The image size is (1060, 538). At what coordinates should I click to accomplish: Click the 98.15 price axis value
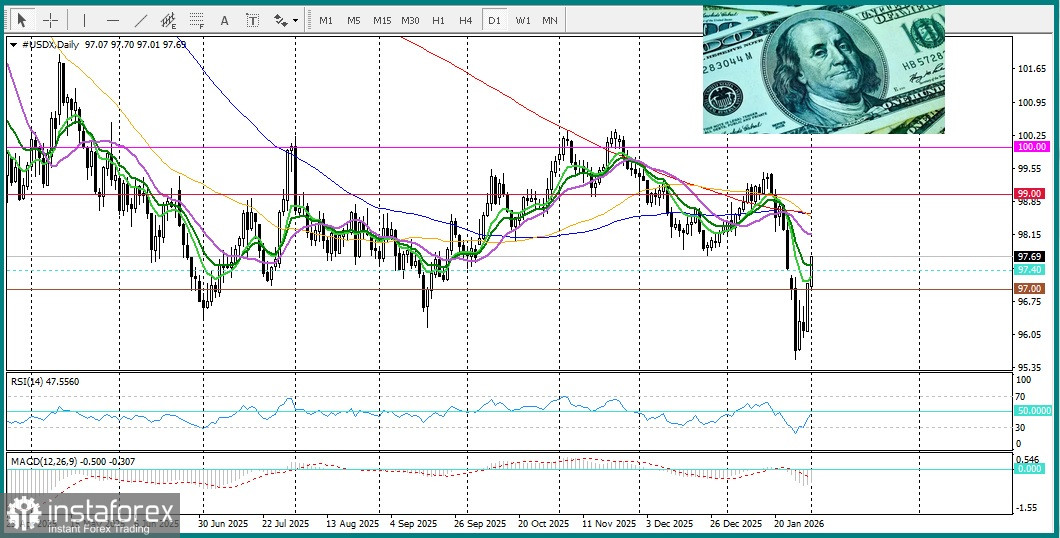coord(1030,235)
